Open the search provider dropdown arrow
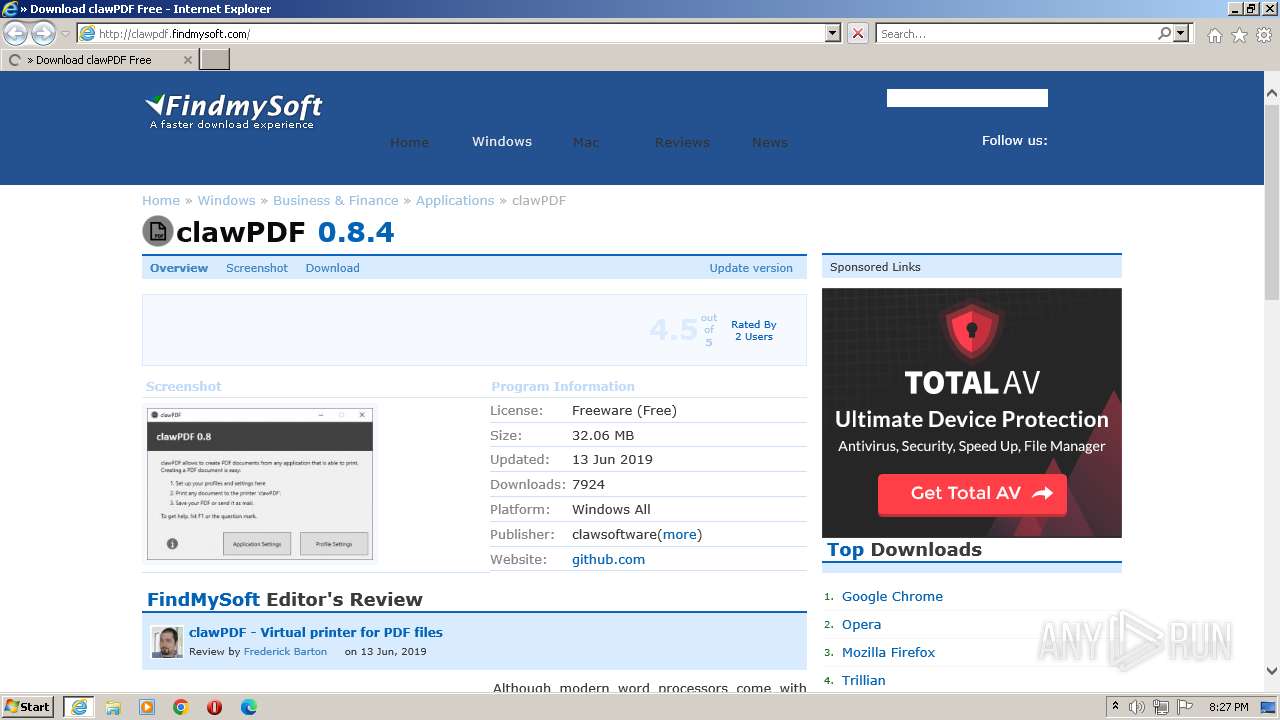Image resolution: width=1280 pixels, height=720 pixels. (x=1182, y=33)
